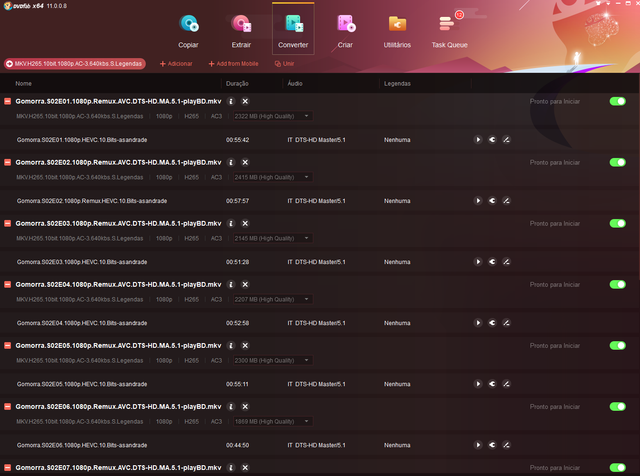Toggle the Gomorra.S02E04 enable switch
The width and height of the screenshot is (640, 476).
(x=618, y=285)
